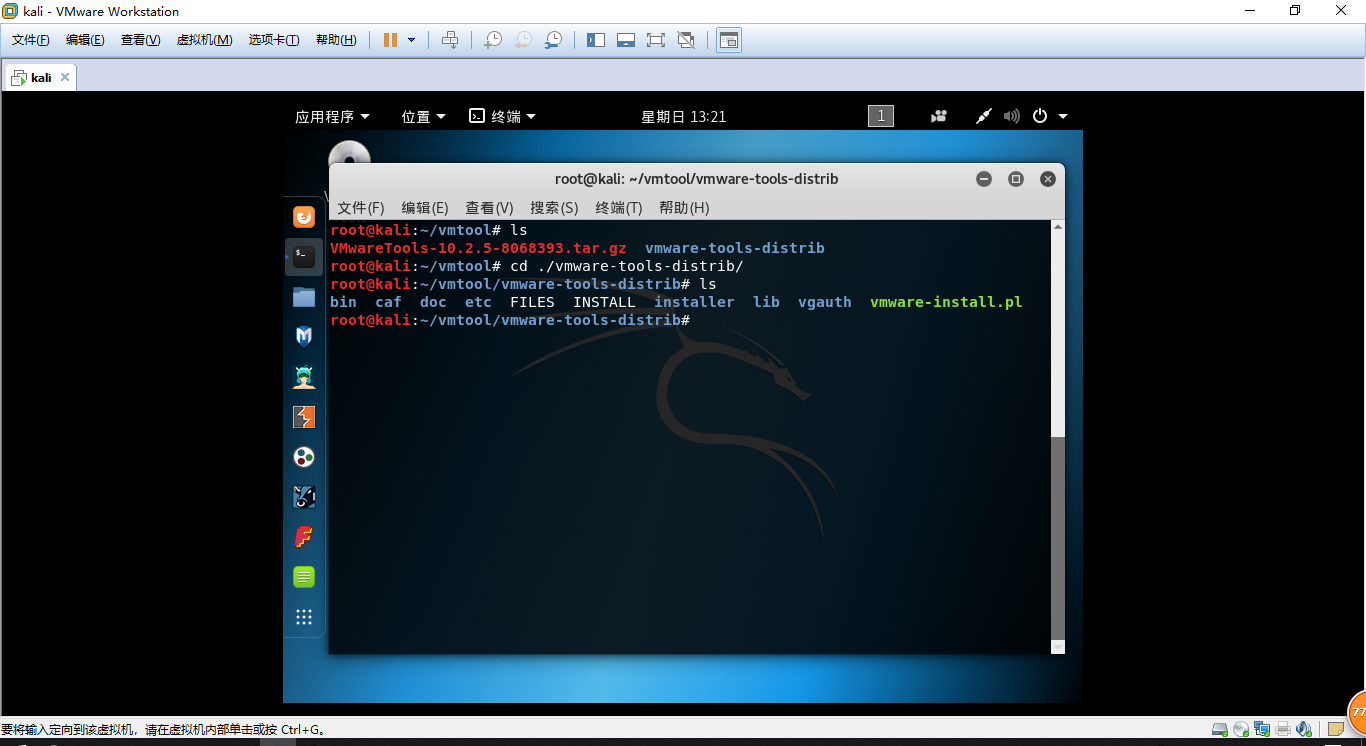Expand the system menu arrow next to power

(1063, 117)
